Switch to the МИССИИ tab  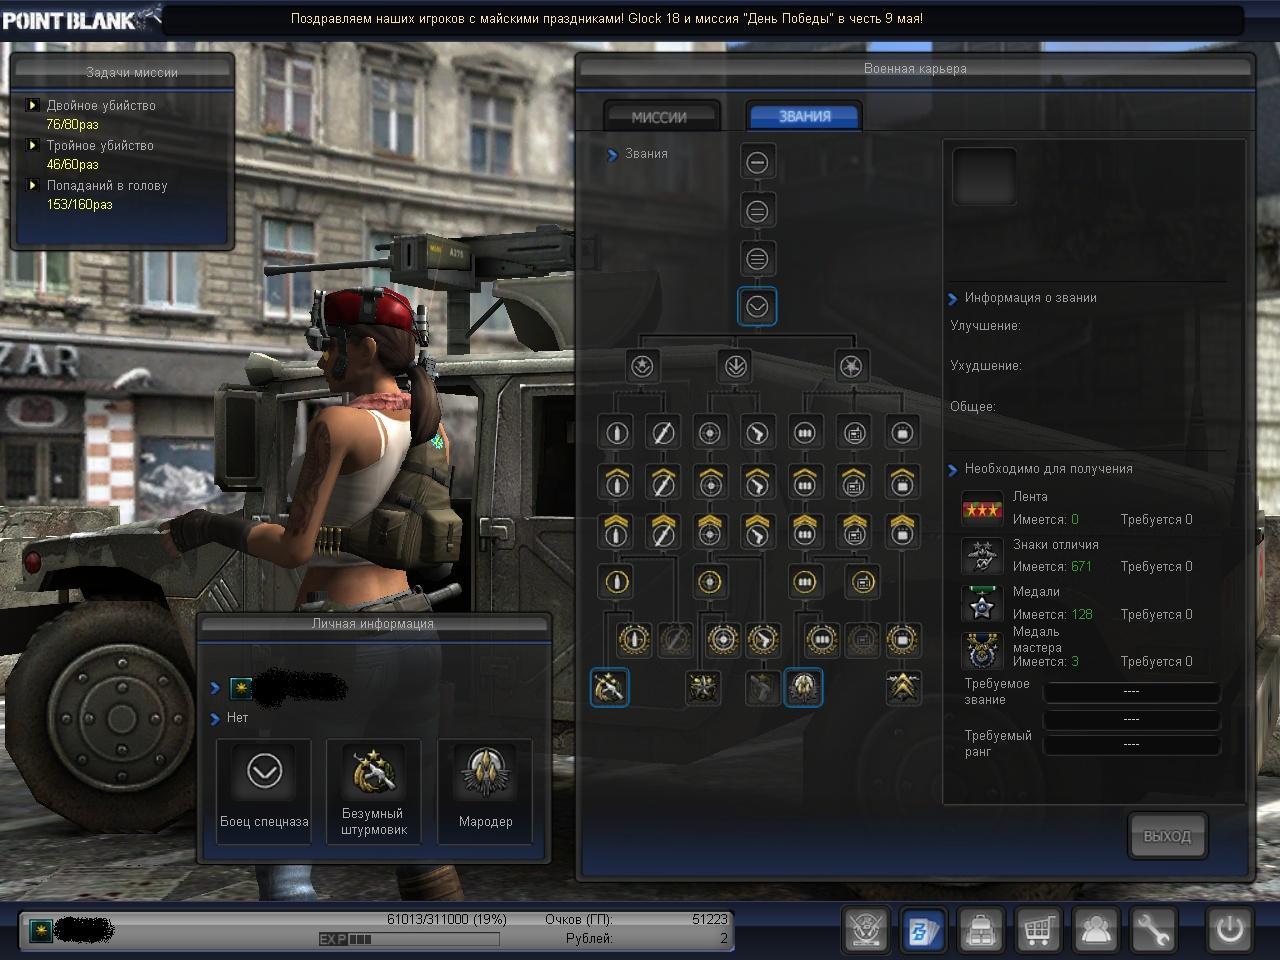coord(660,117)
